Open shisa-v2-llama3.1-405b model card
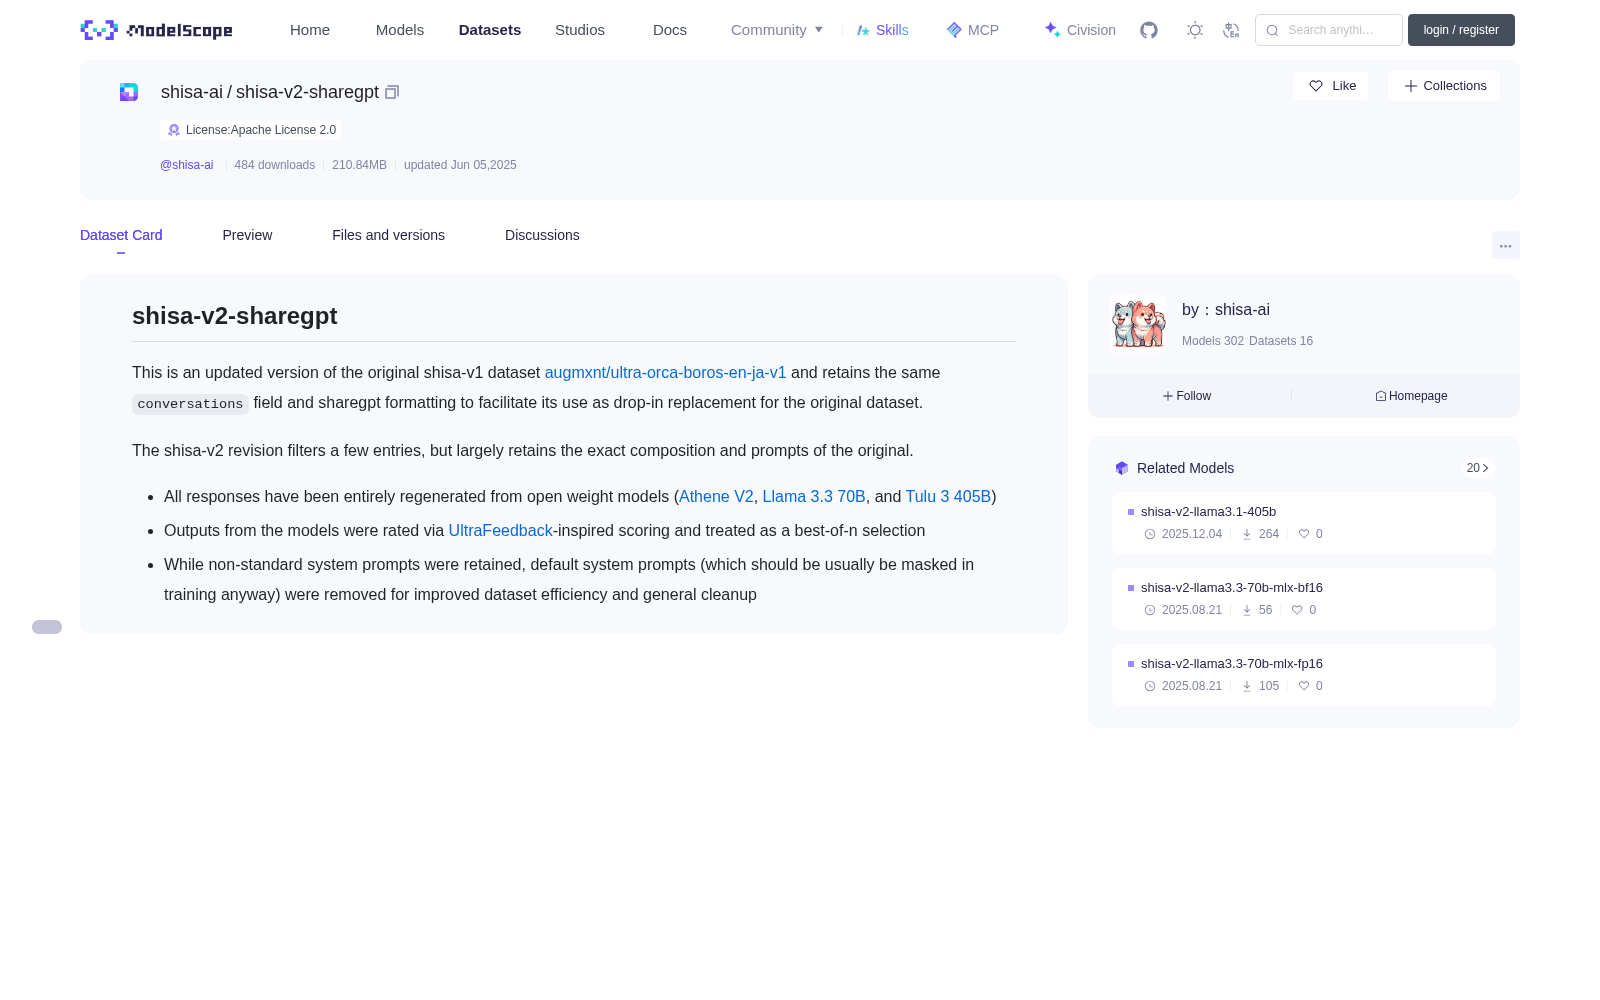1600x1000 pixels. (x=1304, y=523)
